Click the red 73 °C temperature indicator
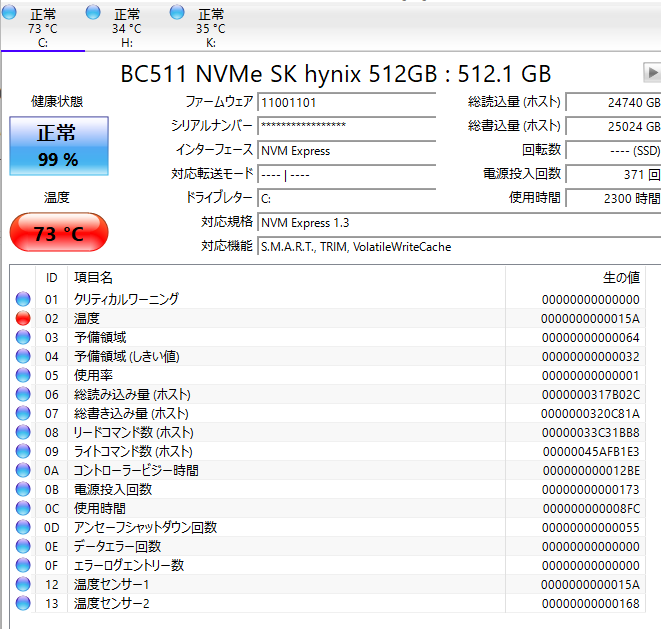This screenshot has width=661, height=629. (x=58, y=234)
